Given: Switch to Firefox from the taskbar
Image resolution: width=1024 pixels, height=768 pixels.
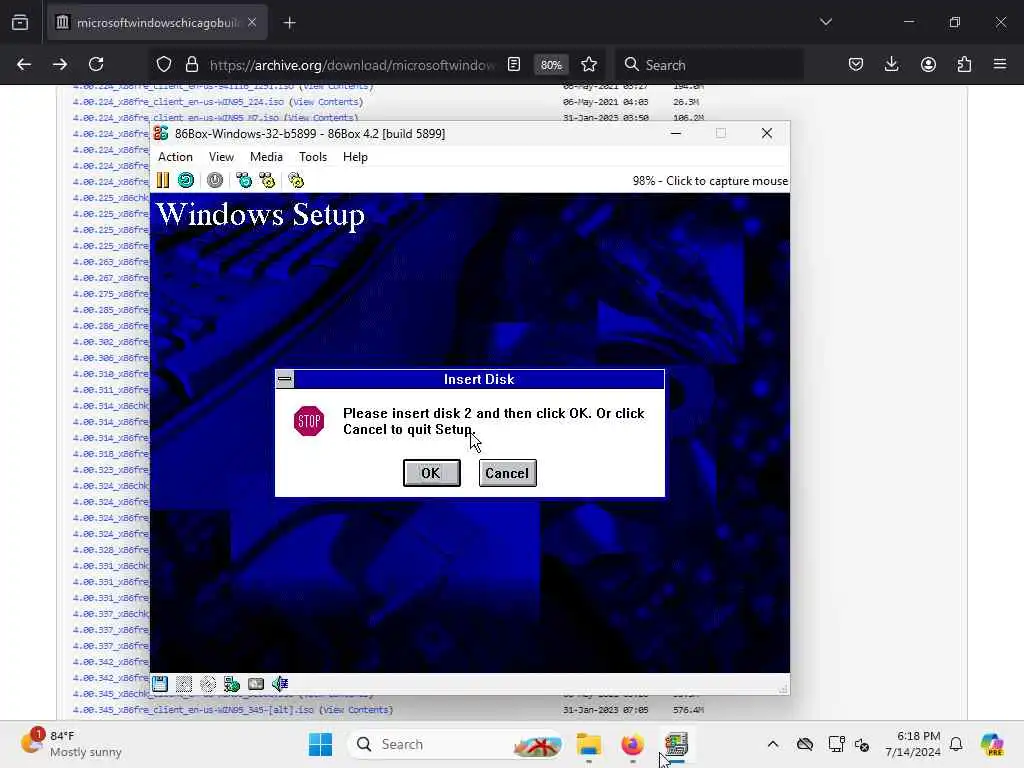Looking at the screenshot, I should pyautogui.click(x=632, y=744).
